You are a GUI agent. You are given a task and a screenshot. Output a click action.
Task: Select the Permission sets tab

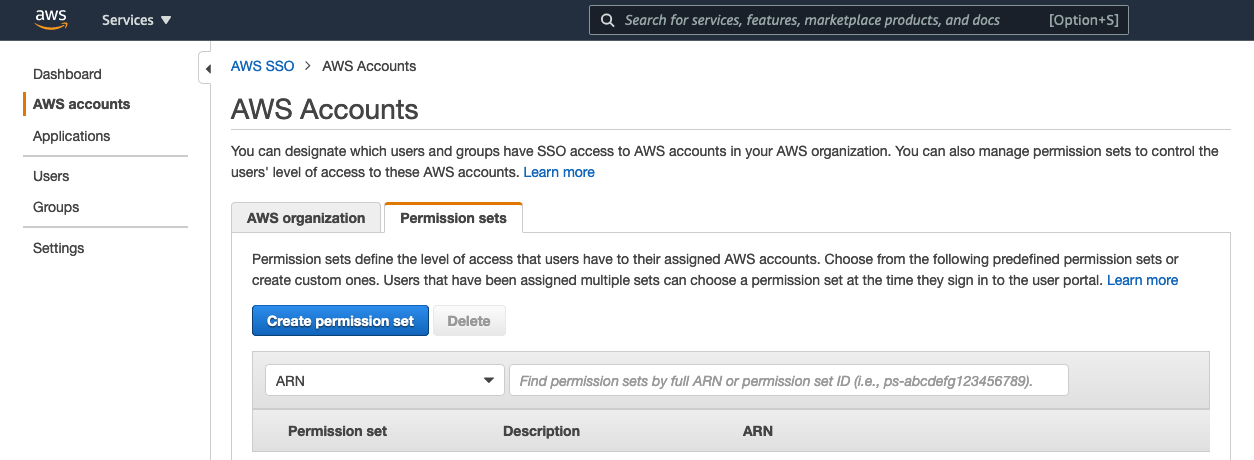[x=453, y=218]
